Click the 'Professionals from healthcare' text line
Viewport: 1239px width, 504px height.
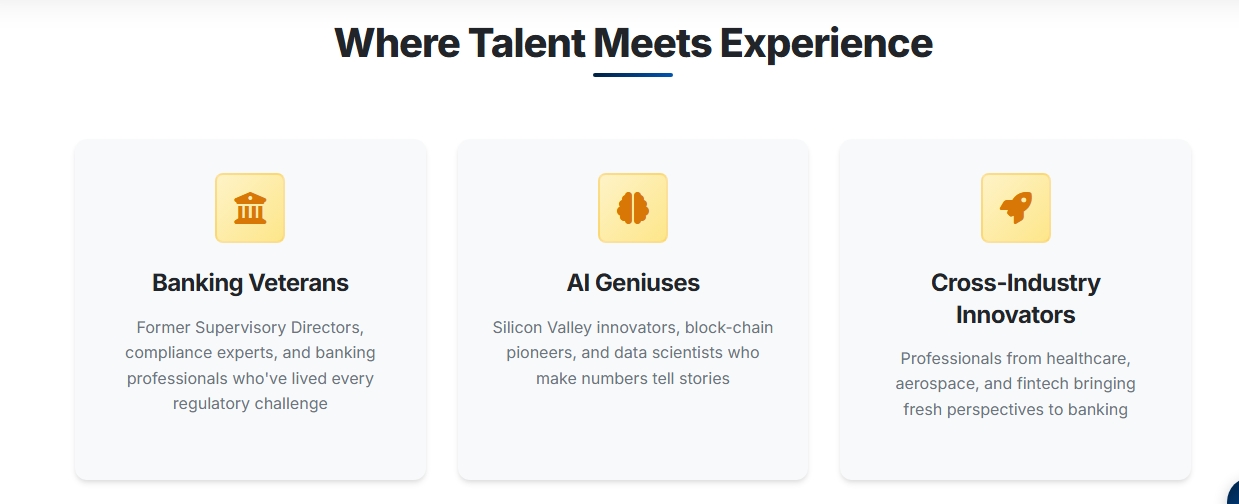pos(1015,358)
